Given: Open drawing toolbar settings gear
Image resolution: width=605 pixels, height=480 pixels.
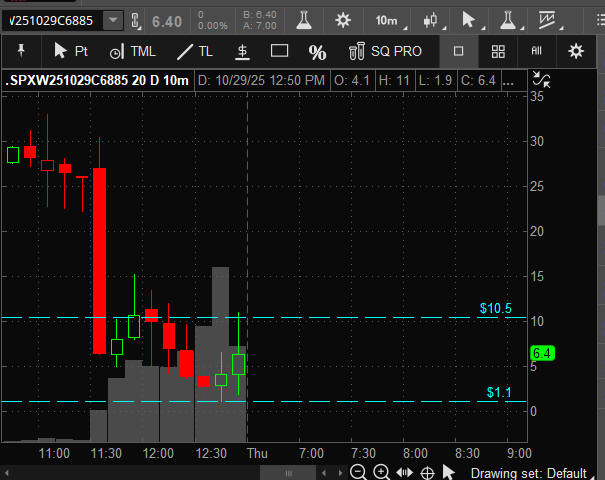Looking at the screenshot, I should click(576, 51).
